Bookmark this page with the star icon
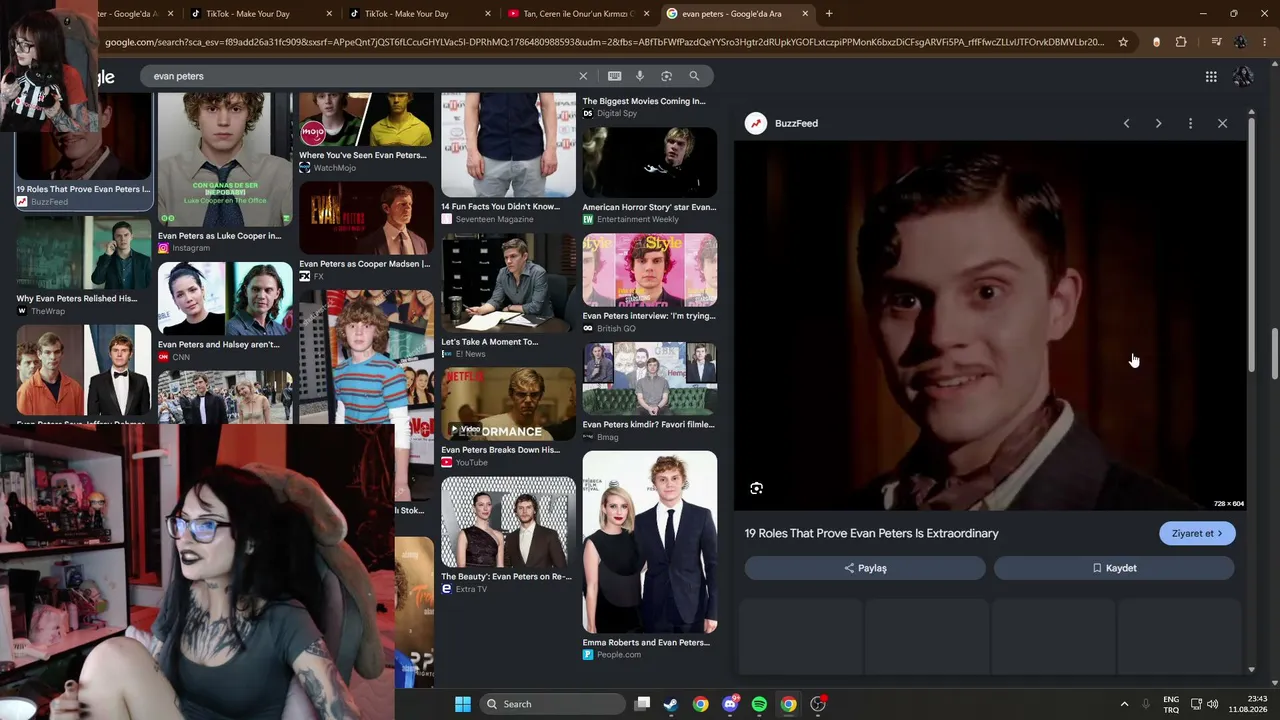 point(1123,42)
